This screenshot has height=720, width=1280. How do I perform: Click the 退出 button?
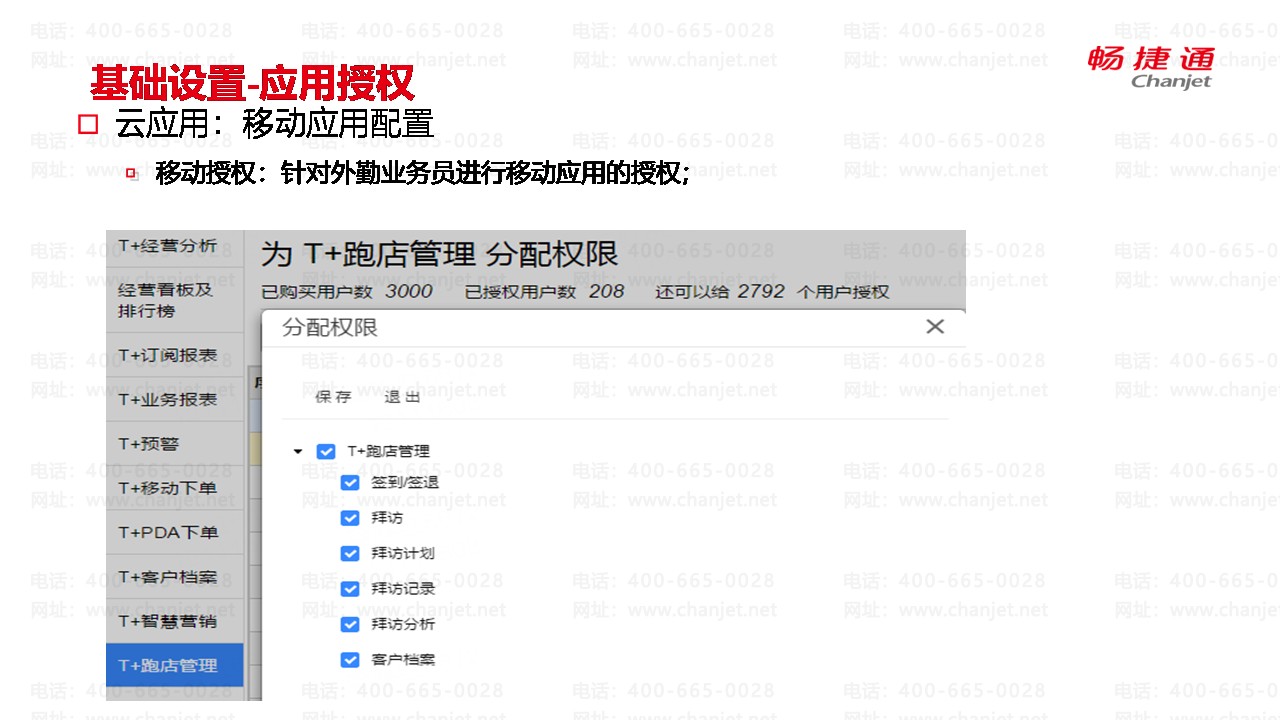coord(402,397)
